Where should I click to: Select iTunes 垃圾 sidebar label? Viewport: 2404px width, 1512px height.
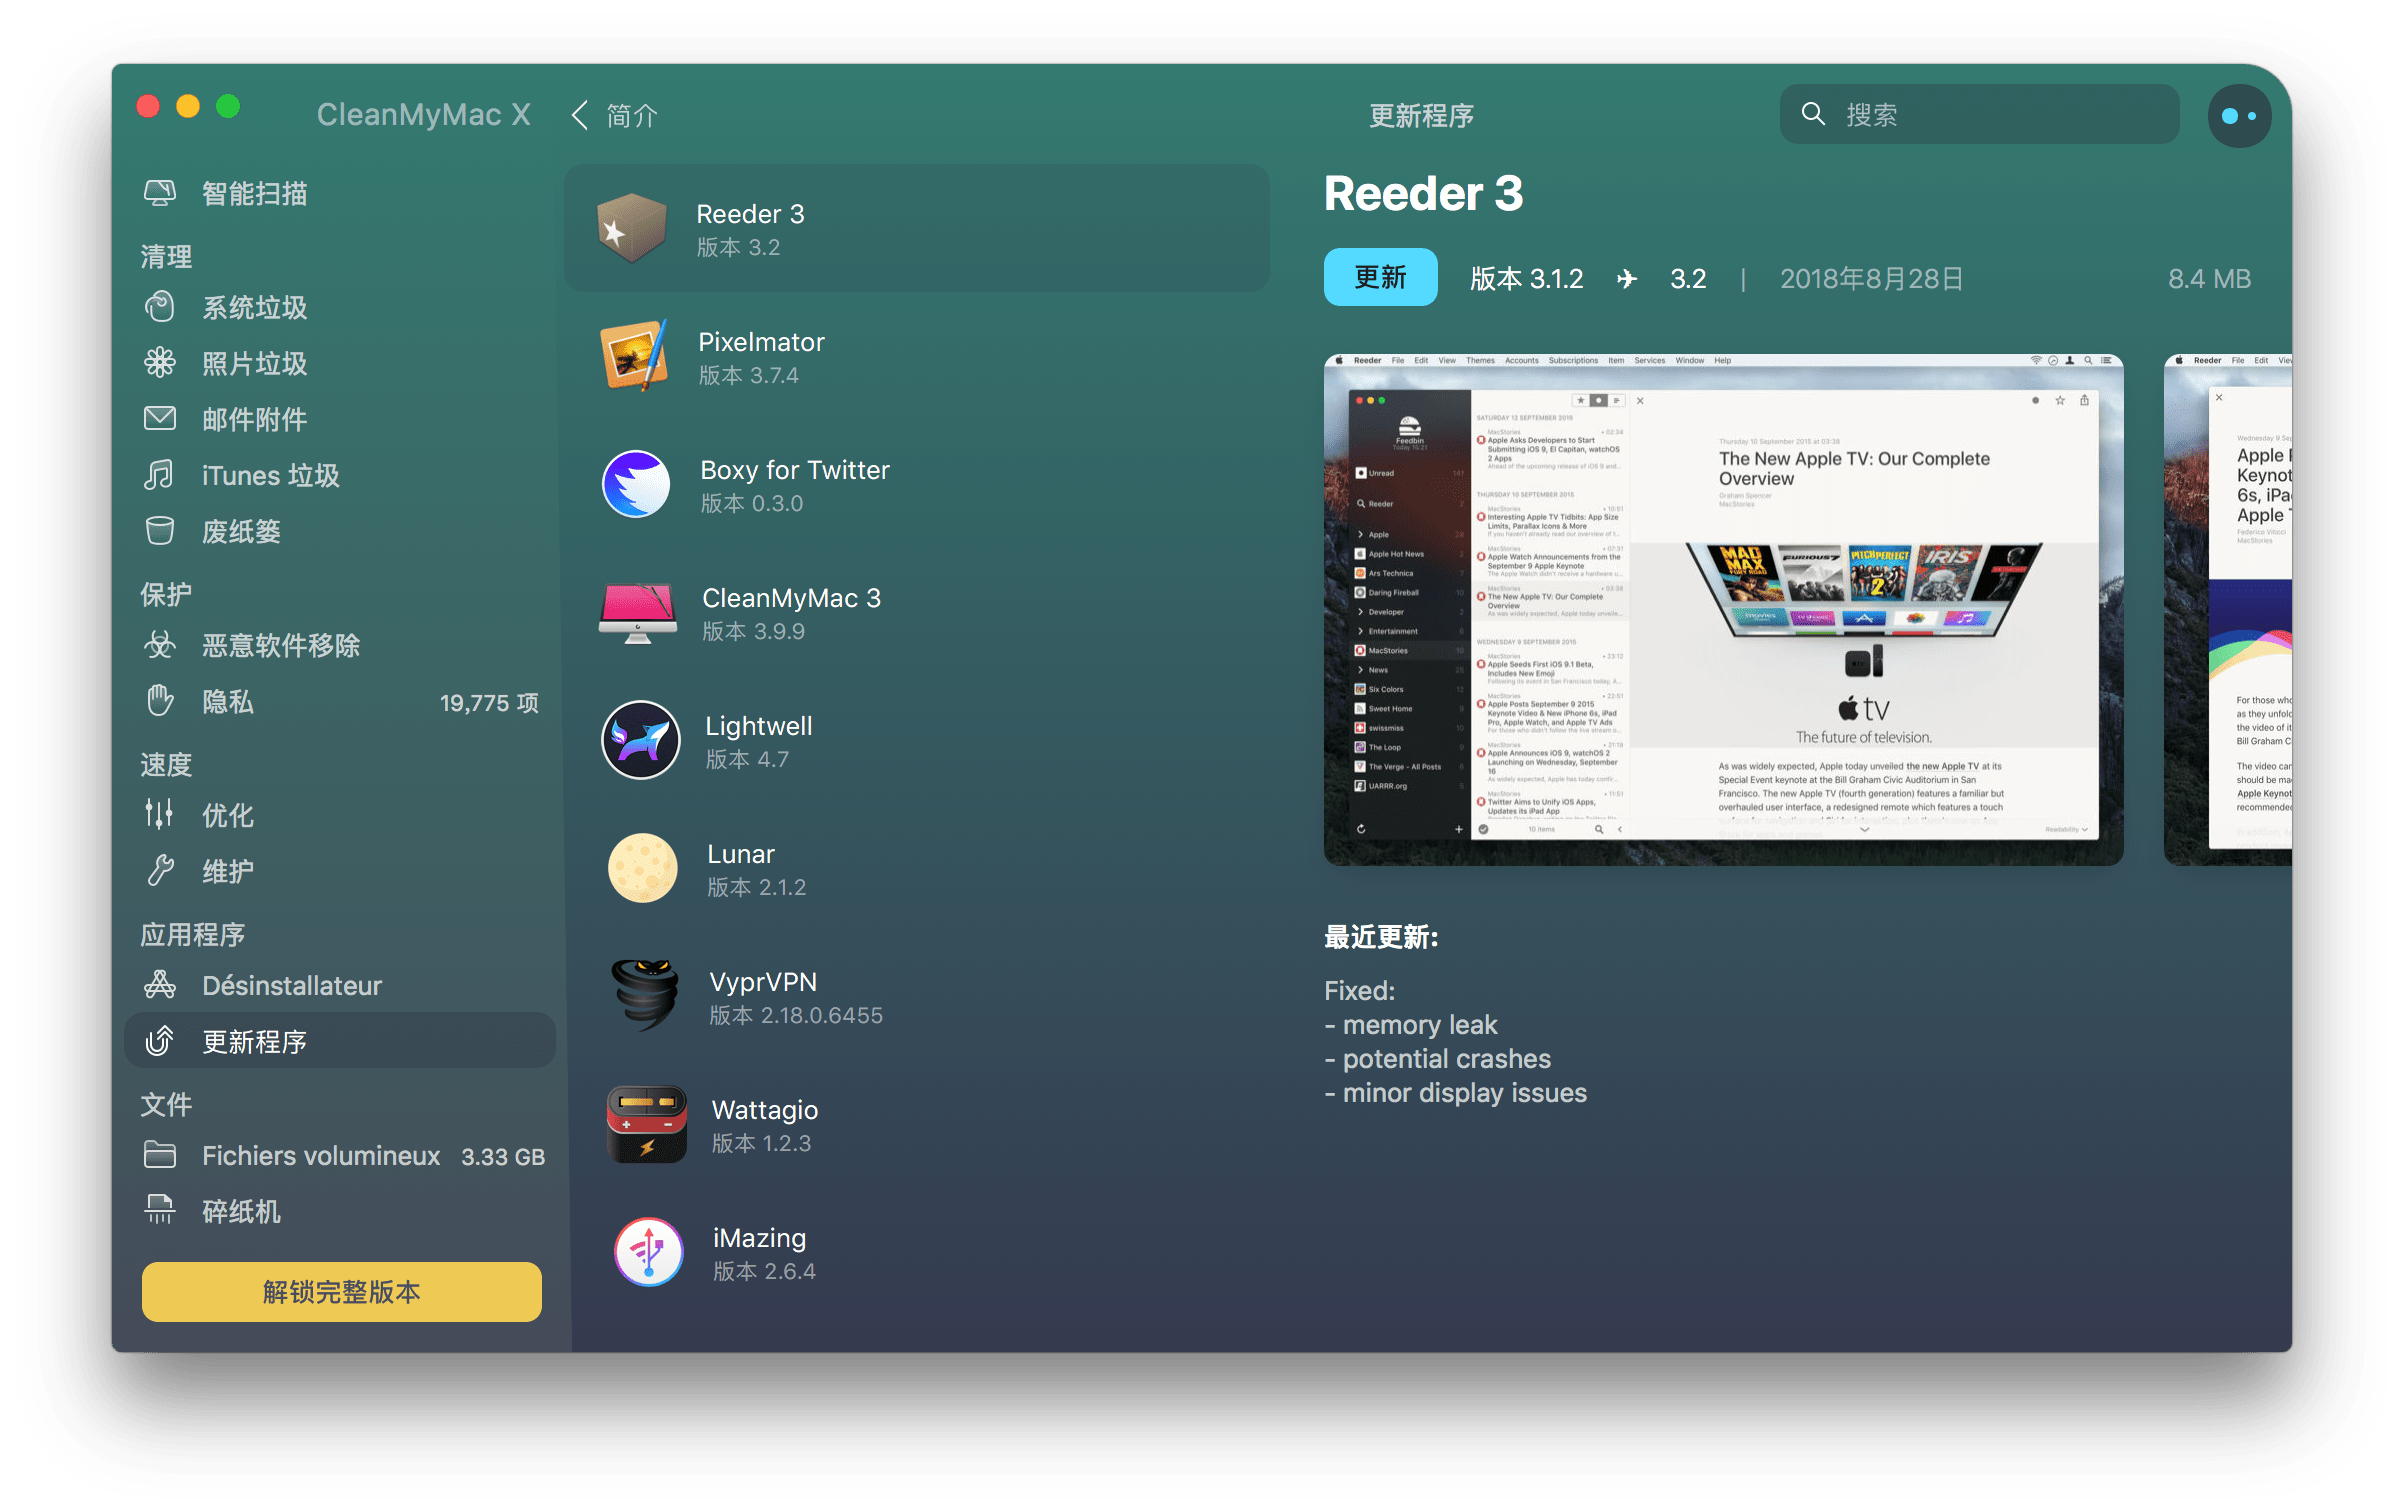(271, 475)
